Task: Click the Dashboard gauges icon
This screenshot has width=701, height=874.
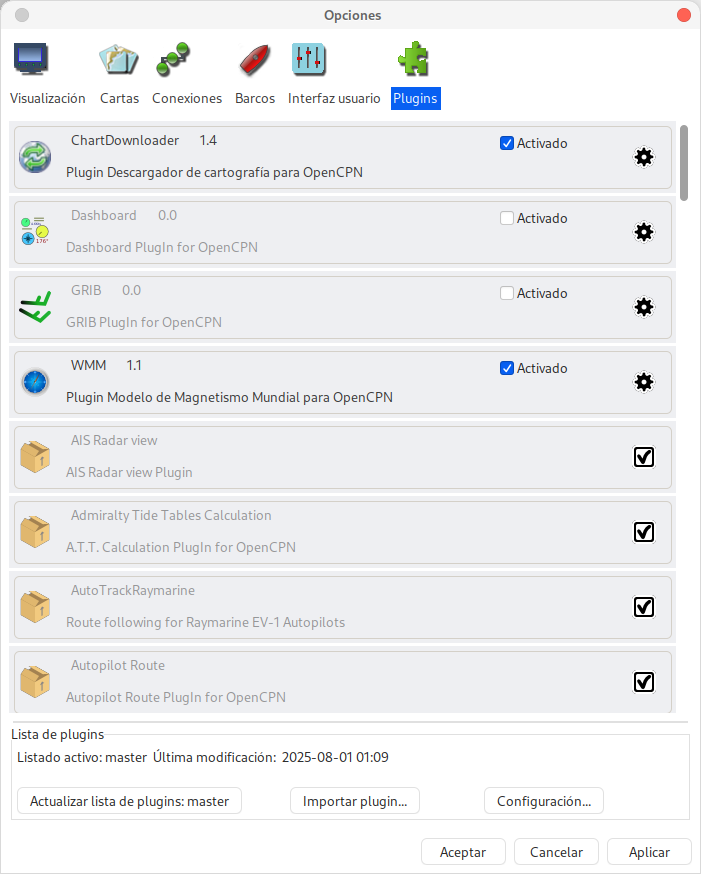Action: (35, 231)
